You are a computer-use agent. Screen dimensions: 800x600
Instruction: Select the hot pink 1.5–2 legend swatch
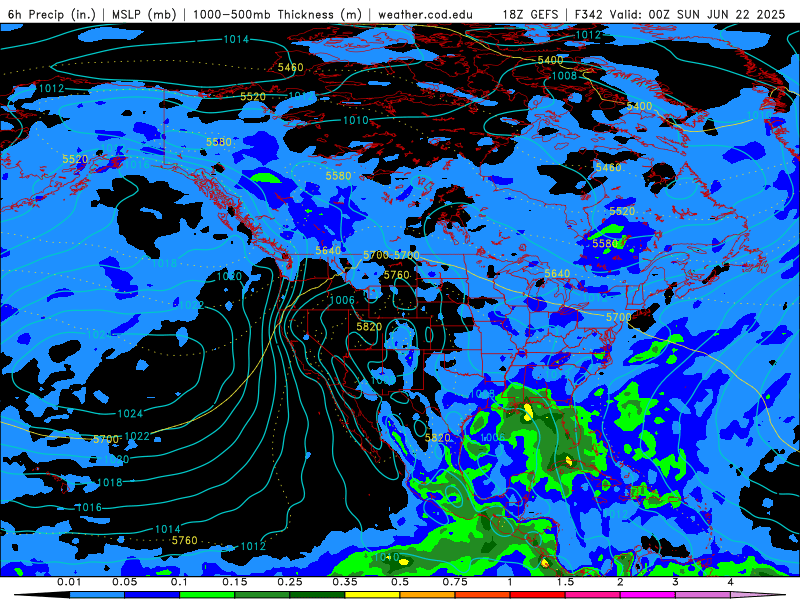coord(593,595)
